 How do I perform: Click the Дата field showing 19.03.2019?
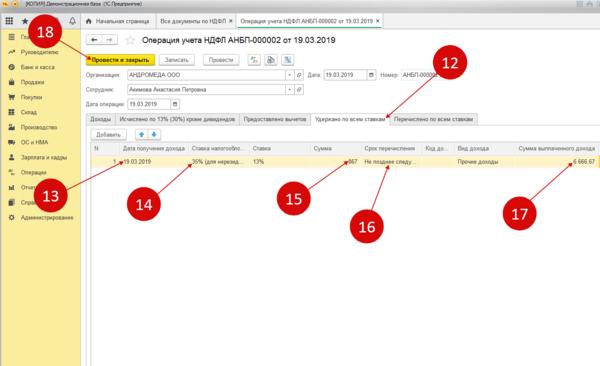[x=345, y=75]
